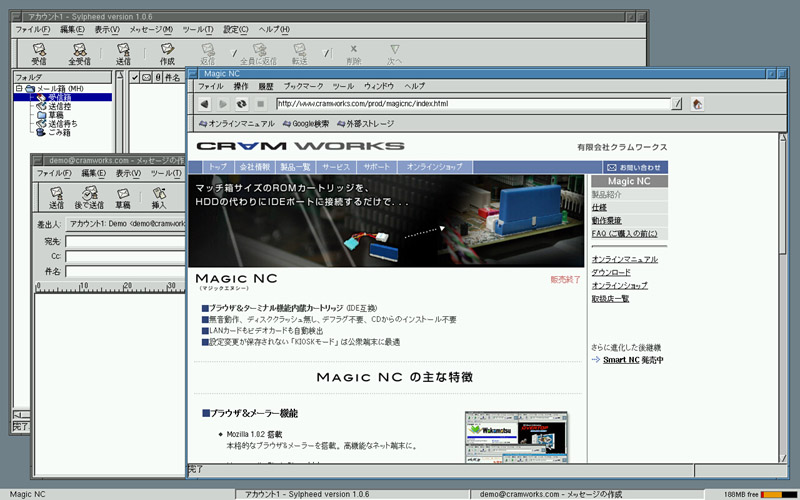Open the 外部ストレージ bookmark
The image size is (800, 500).
(x=366, y=123)
